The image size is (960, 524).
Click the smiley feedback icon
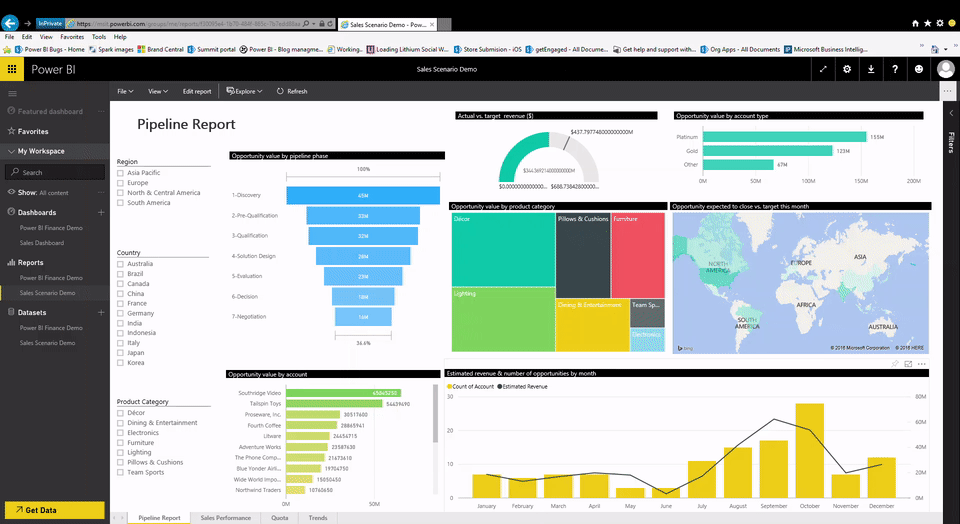919,69
